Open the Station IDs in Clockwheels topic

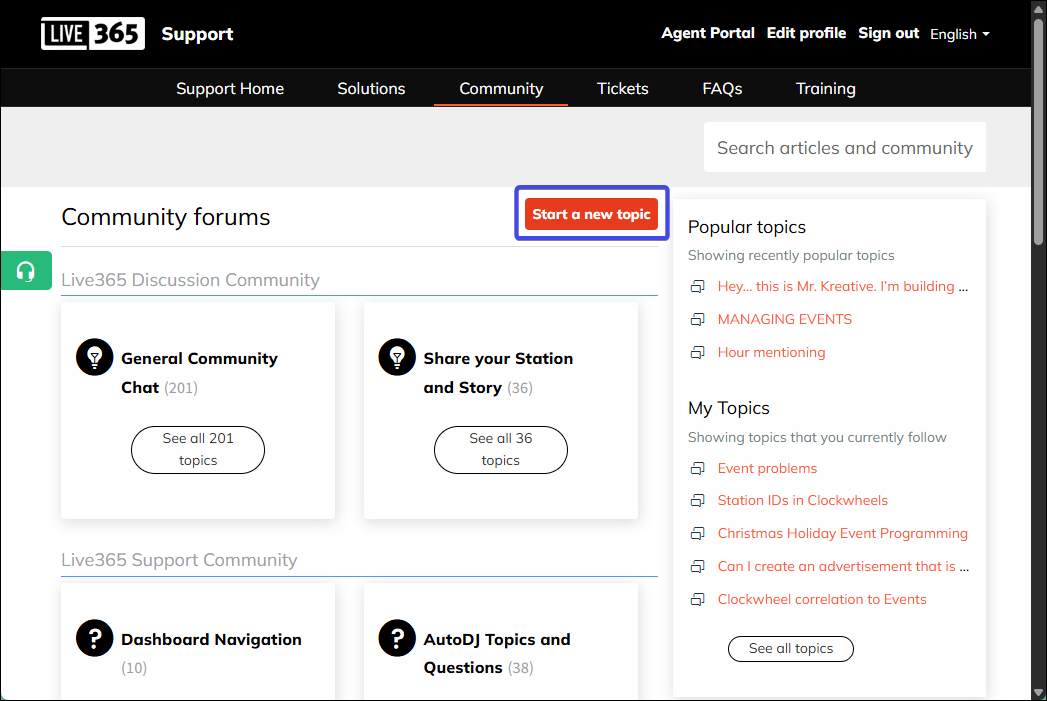[x=803, y=500]
